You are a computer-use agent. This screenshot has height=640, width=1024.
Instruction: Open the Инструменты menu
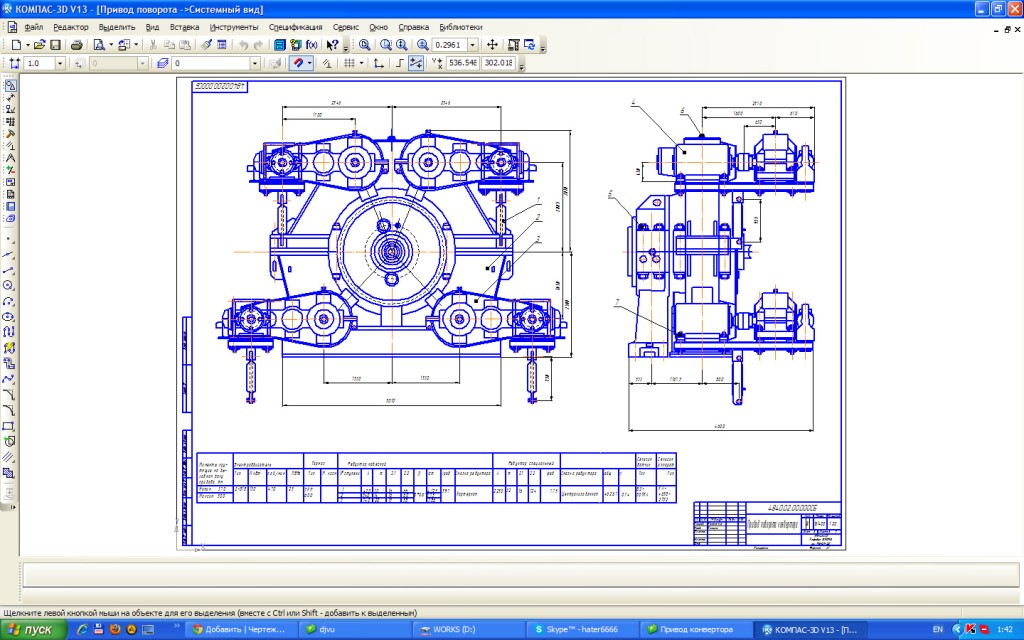coord(234,27)
